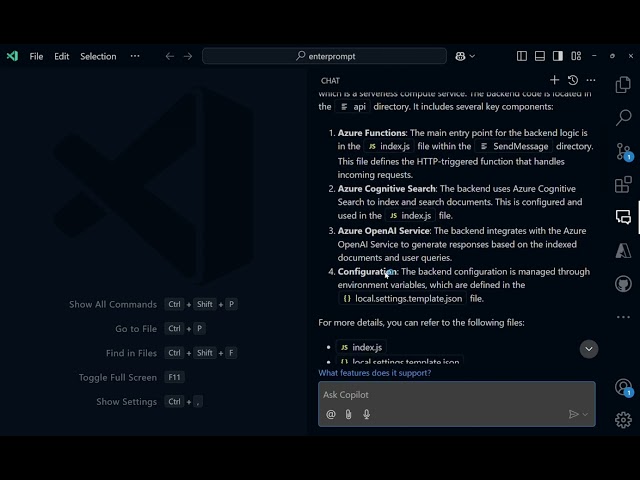Click 'For more details' sentence text
Screen dimensions: 640x480
coord(421,322)
